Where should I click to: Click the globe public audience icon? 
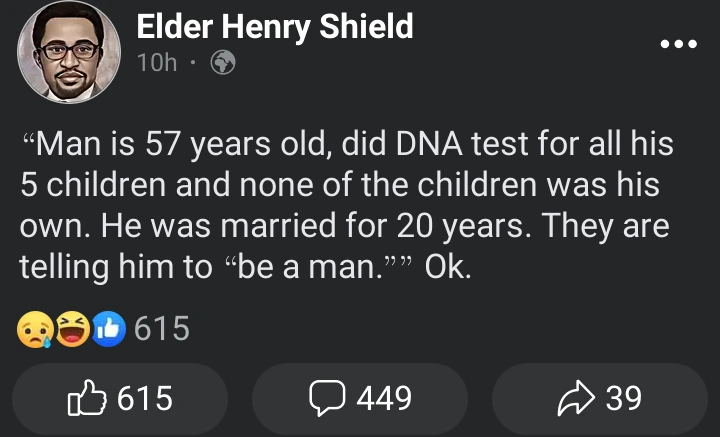(x=223, y=63)
